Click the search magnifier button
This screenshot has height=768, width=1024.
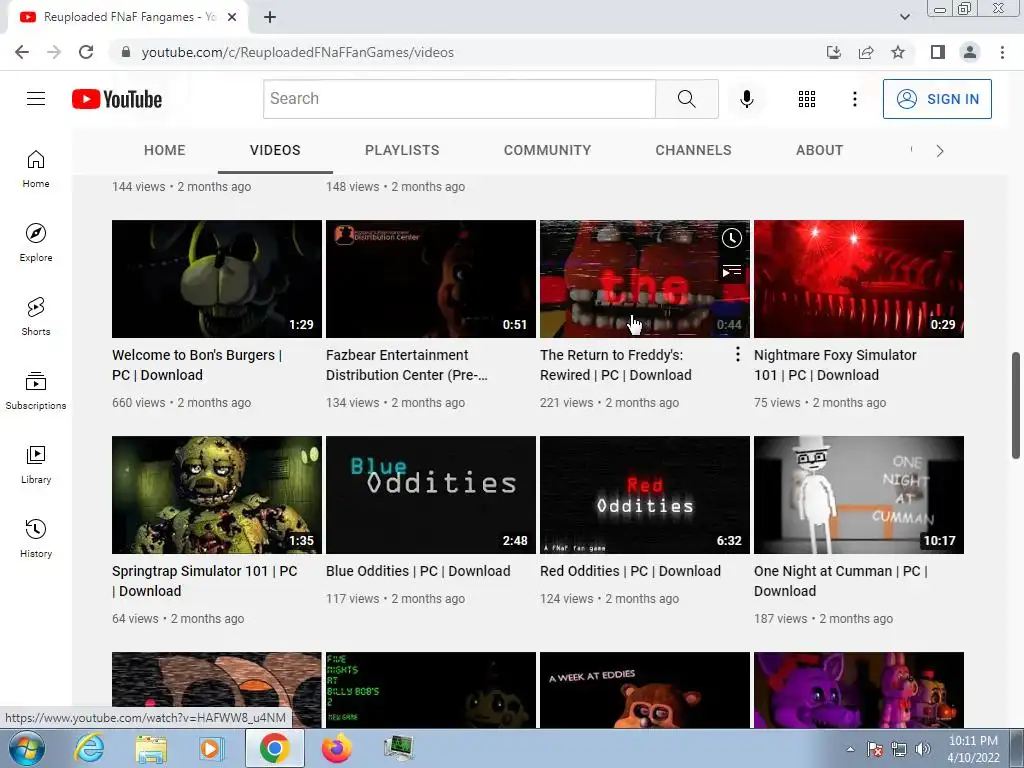click(686, 99)
